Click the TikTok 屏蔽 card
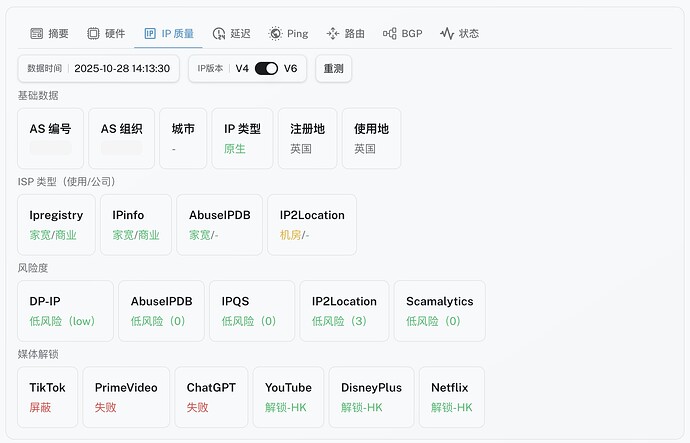Screen dimensions: 690x443 tap(48, 397)
